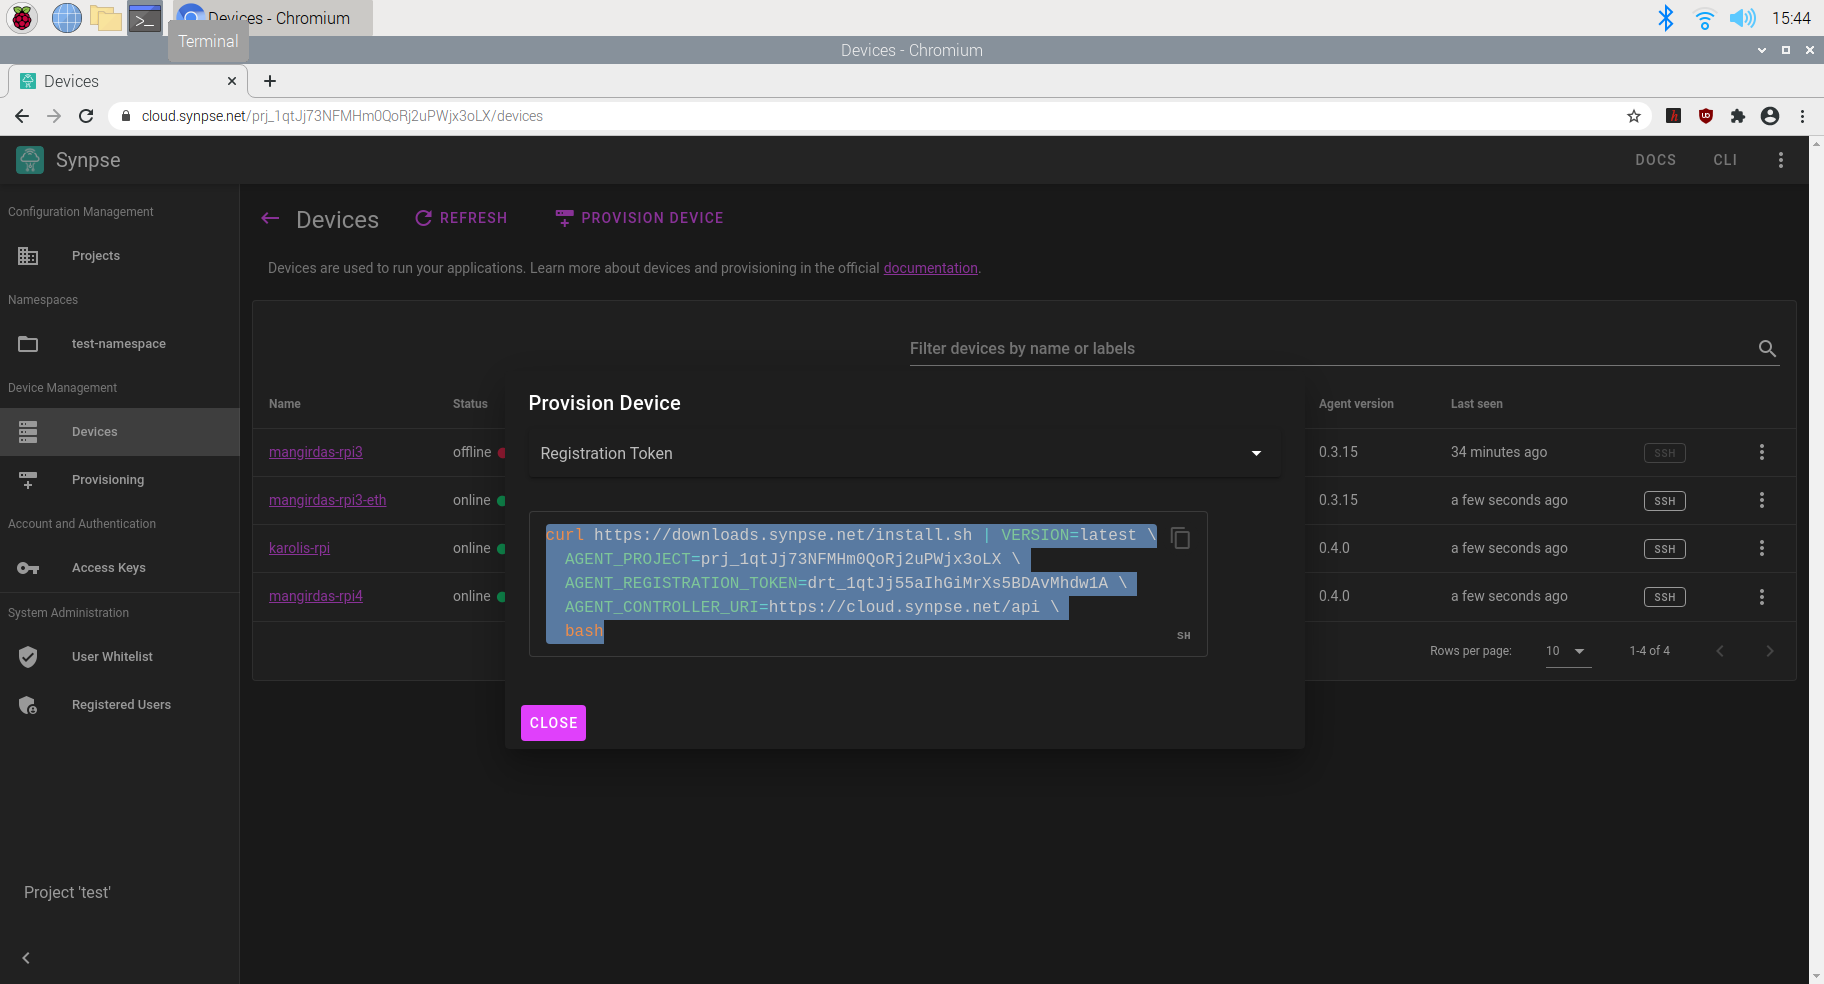1824x984 pixels.
Task: Open the rows per page dropdown
Action: coord(1568,651)
